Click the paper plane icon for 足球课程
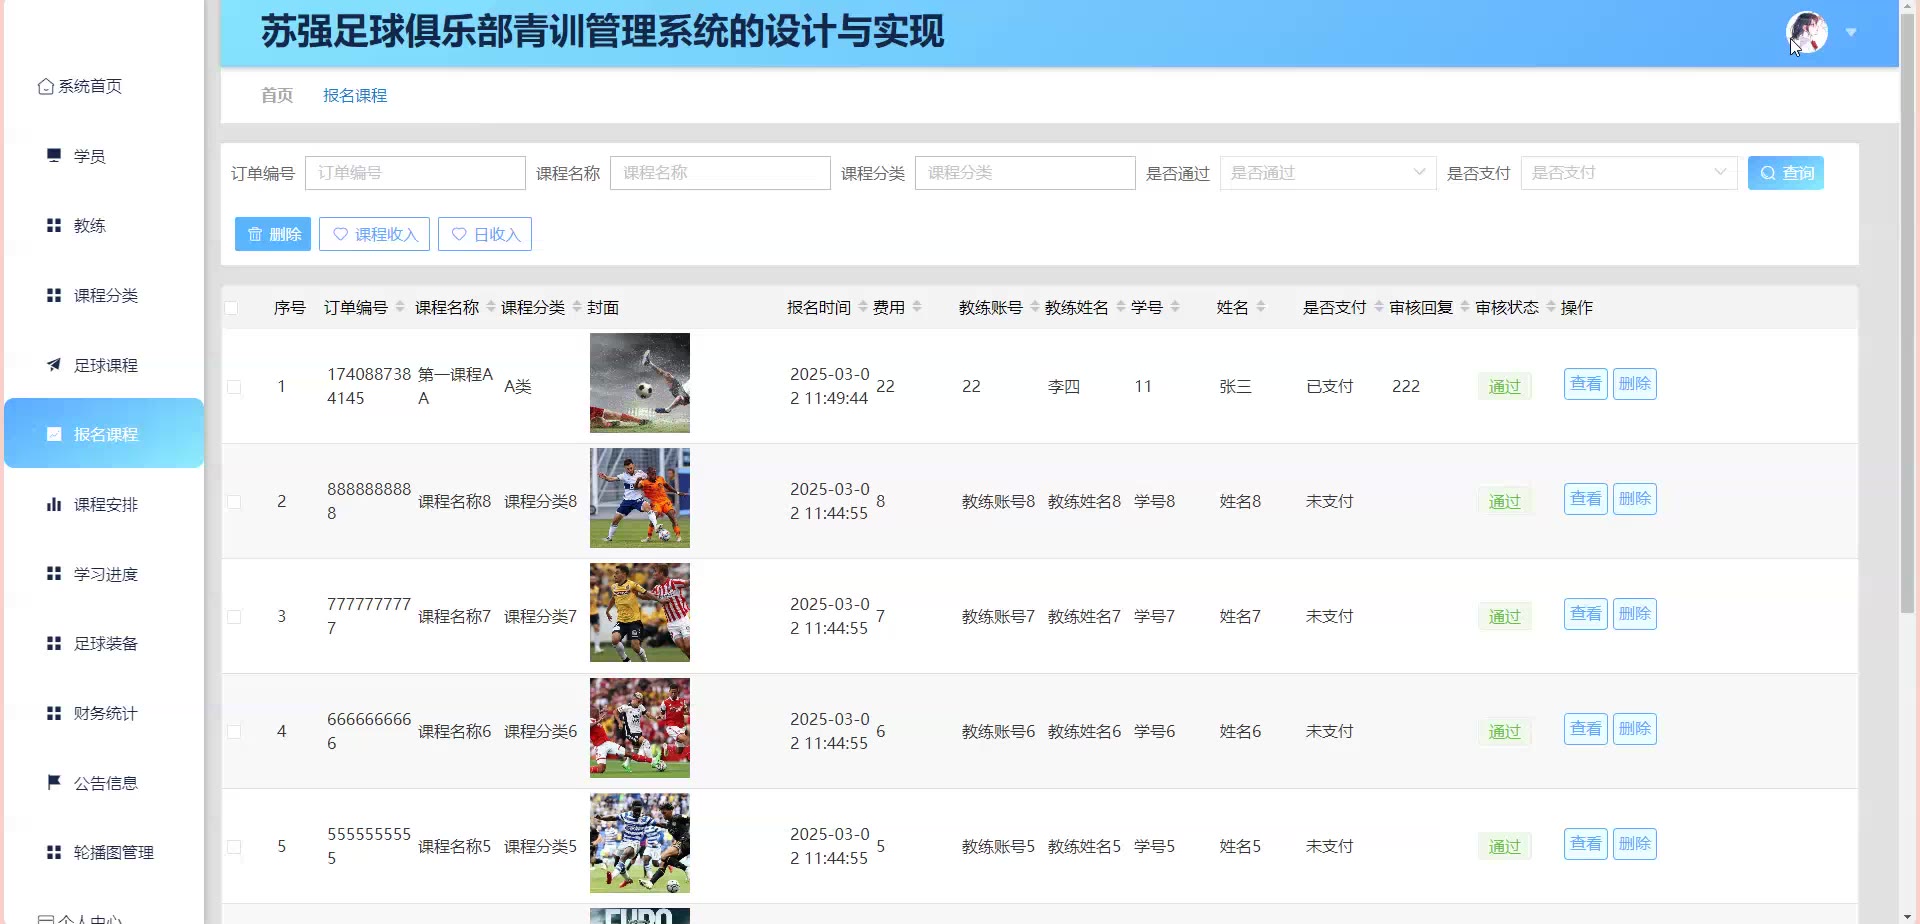Screen dimensions: 1920x924 pos(54,365)
